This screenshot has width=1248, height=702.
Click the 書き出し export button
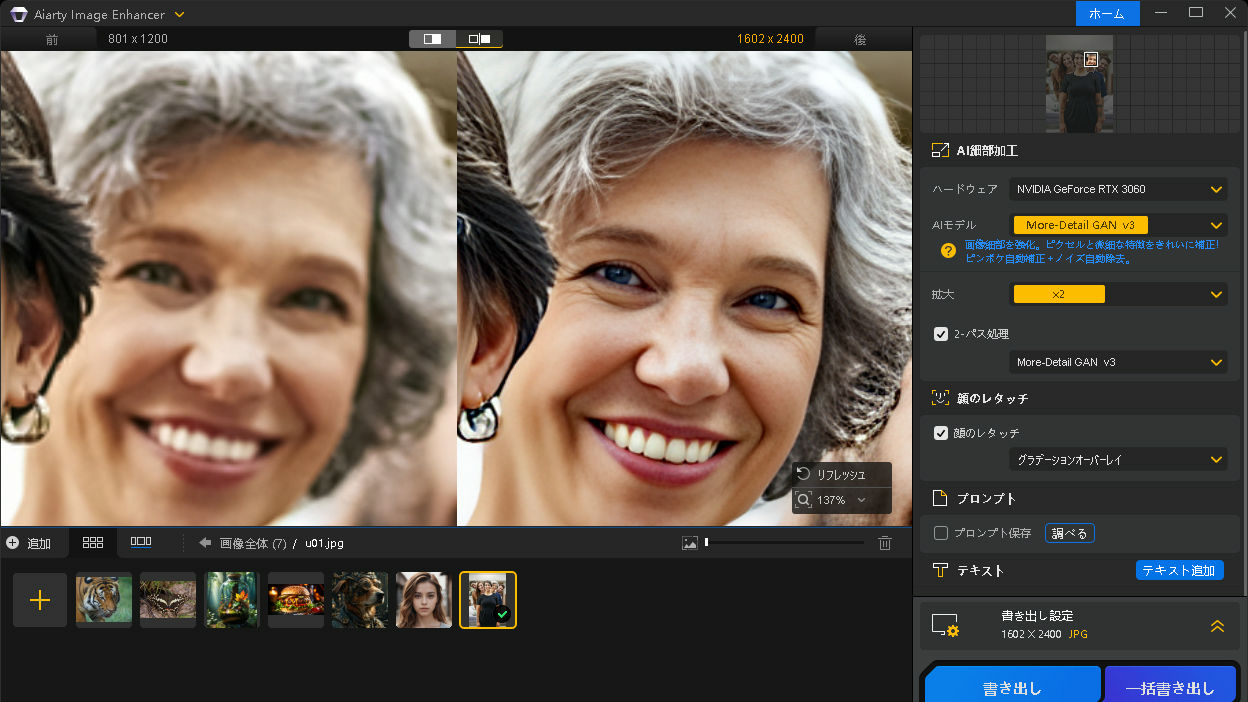coord(1012,687)
